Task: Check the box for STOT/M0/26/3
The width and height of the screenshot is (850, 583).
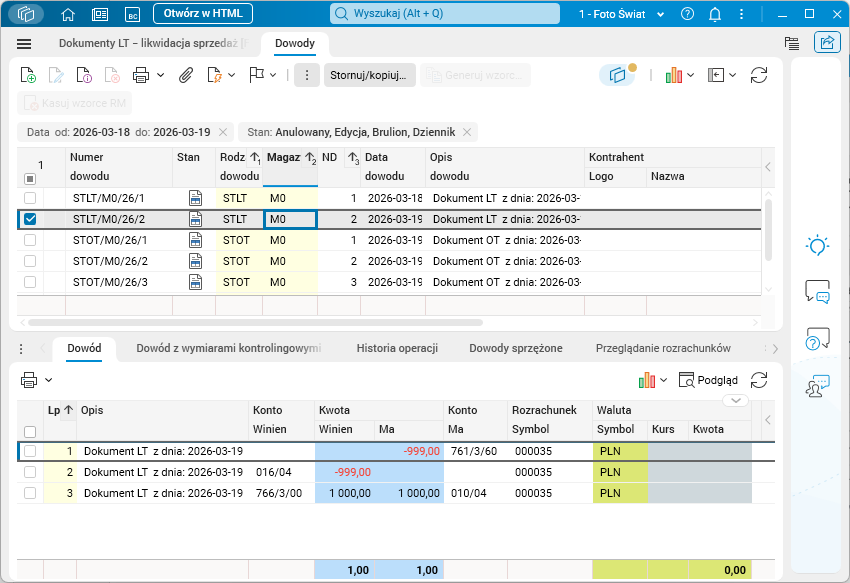Action: pos(30,282)
